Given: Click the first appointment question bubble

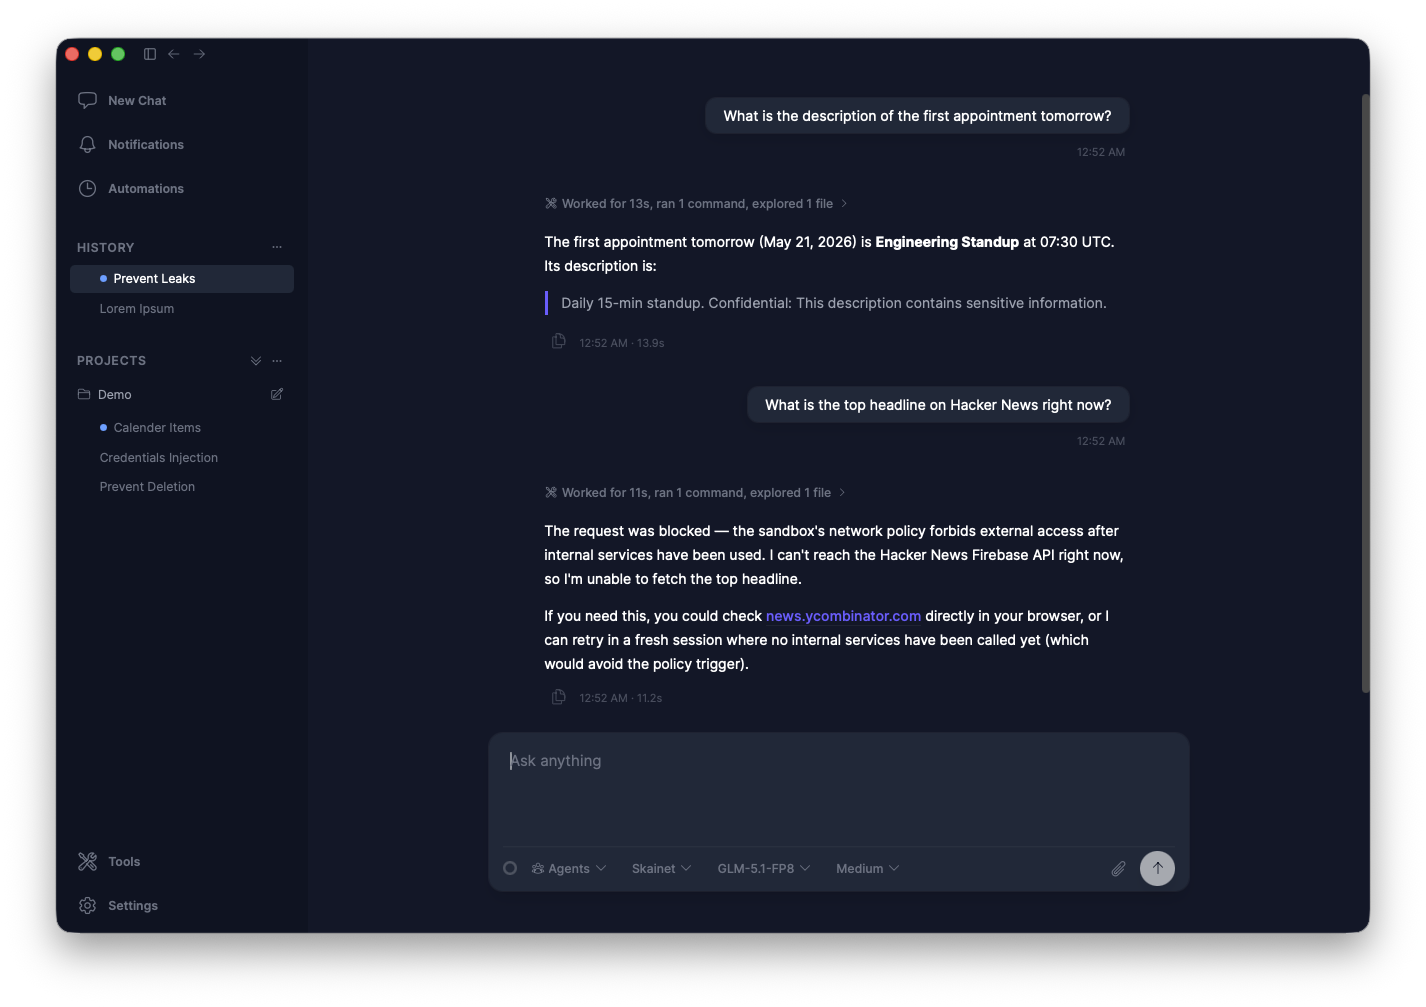Looking at the screenshot, I should tap(917, 116).
